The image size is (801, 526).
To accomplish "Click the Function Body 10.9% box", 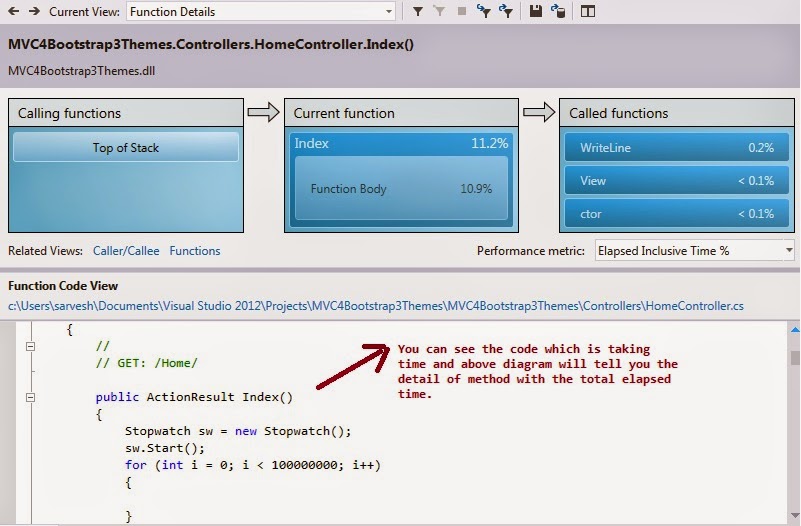I will click(x=402, y=188).
